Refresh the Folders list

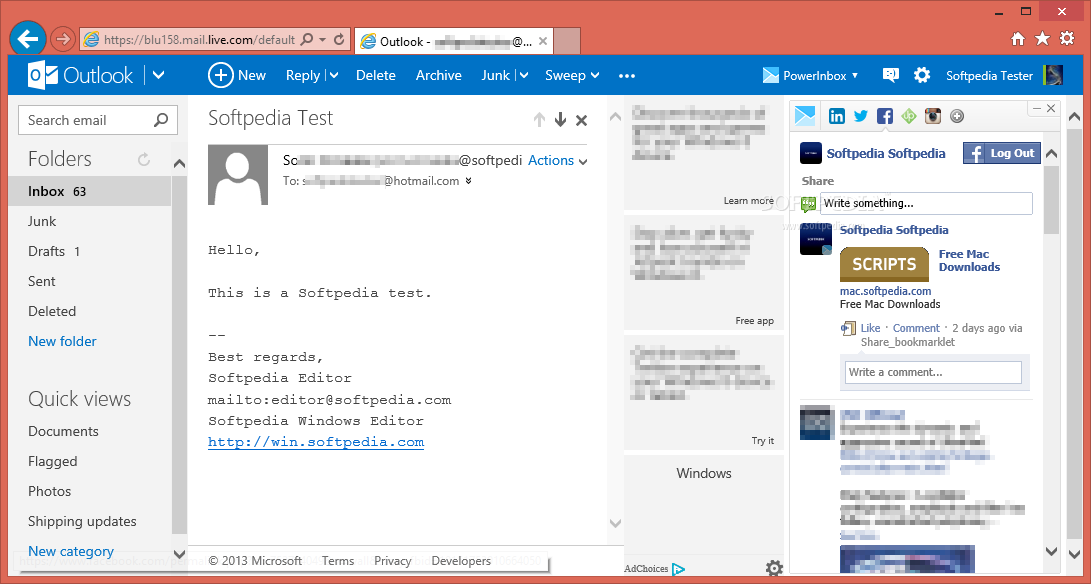click(x=144, y=159)
